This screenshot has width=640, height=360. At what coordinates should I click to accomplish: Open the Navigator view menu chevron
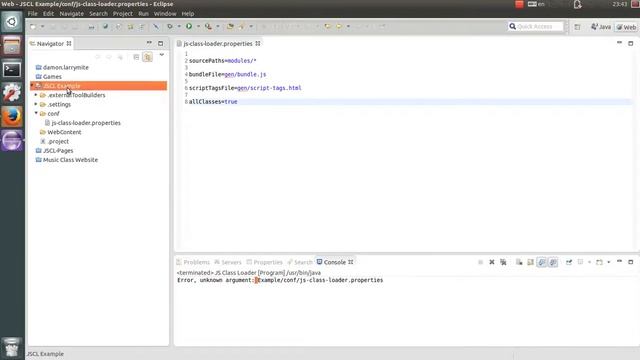[162, 55]
